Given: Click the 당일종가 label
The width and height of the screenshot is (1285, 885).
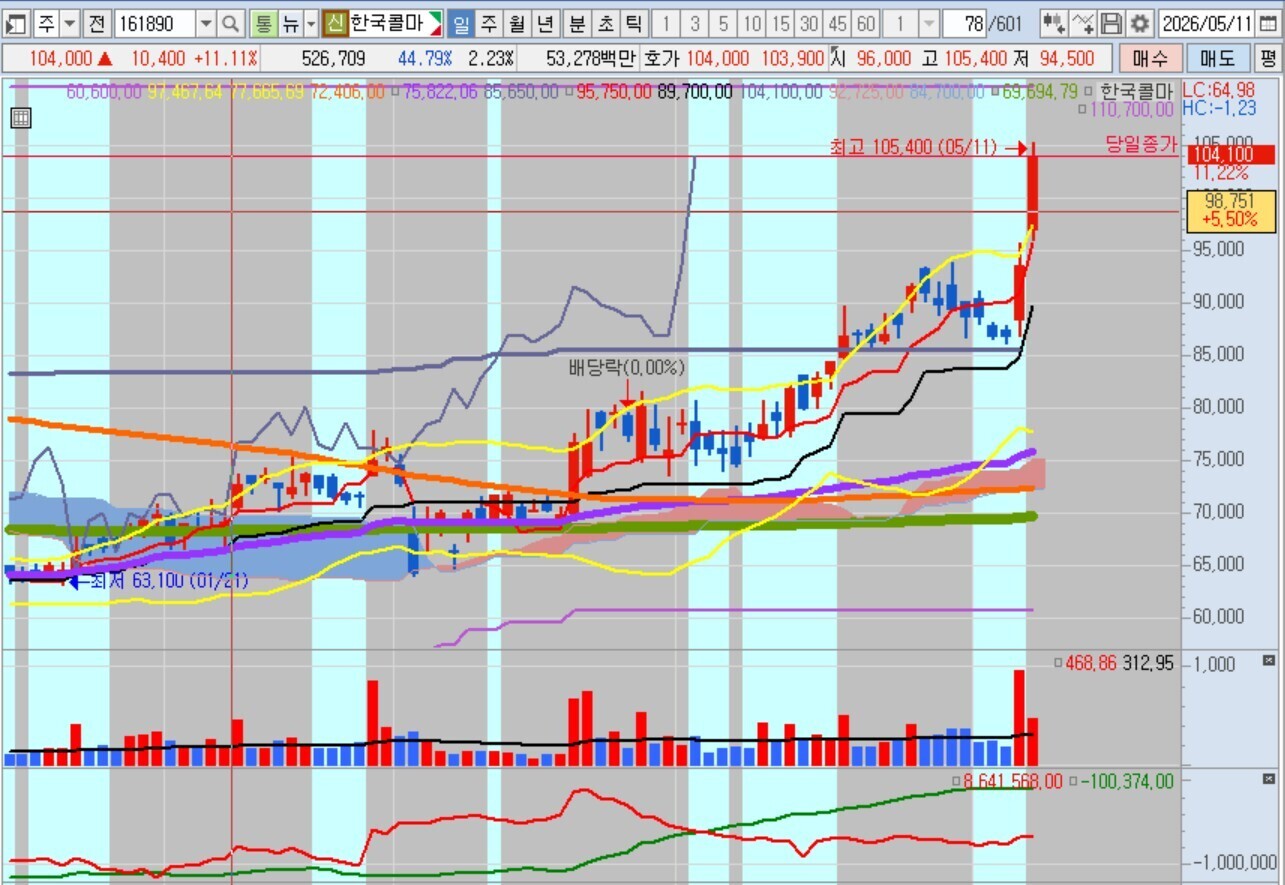Looking at the screenshot, I should click(x=1141, y=144).
